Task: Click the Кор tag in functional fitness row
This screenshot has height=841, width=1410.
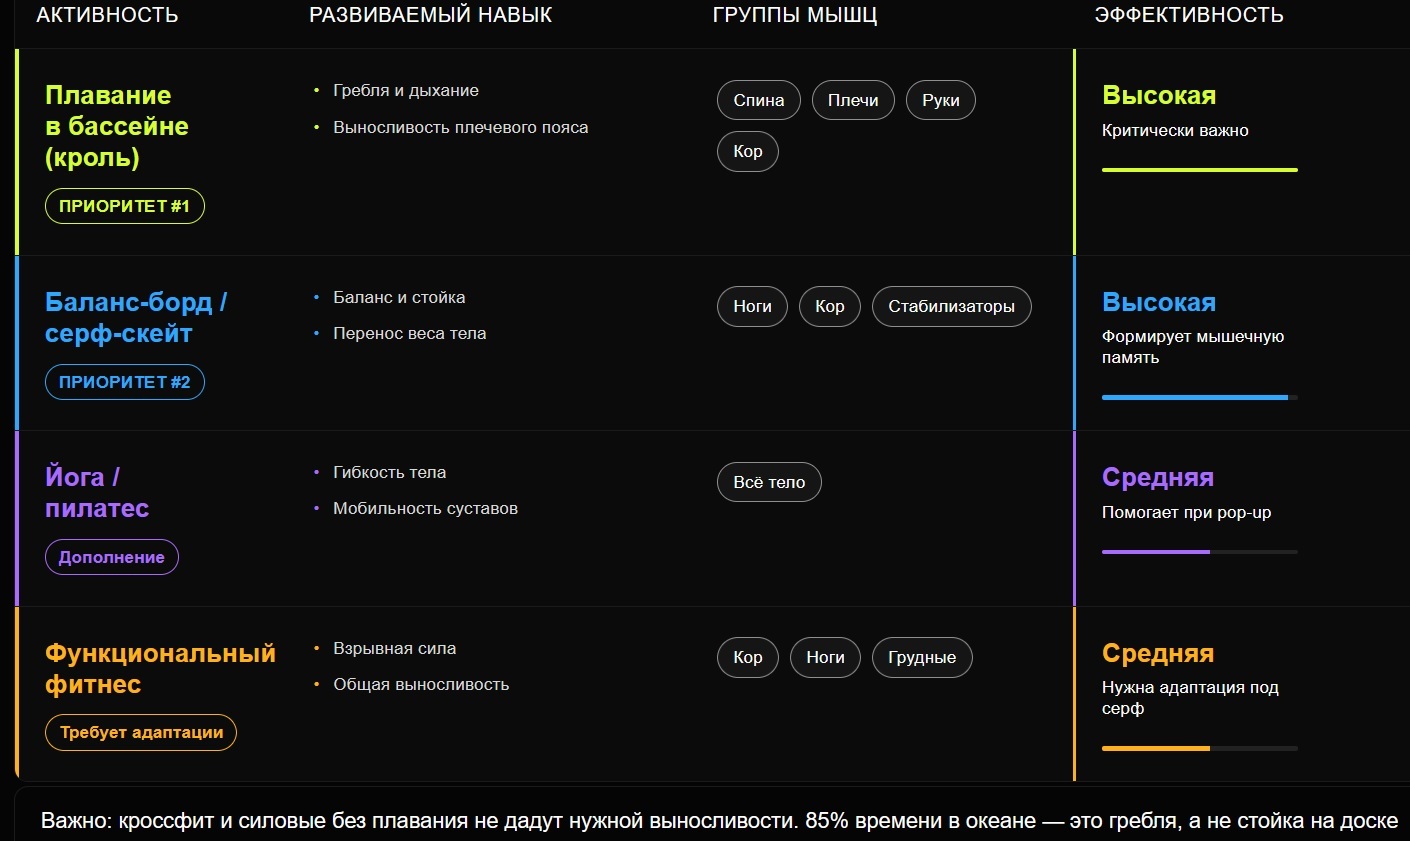Action: tap(748, 657)
